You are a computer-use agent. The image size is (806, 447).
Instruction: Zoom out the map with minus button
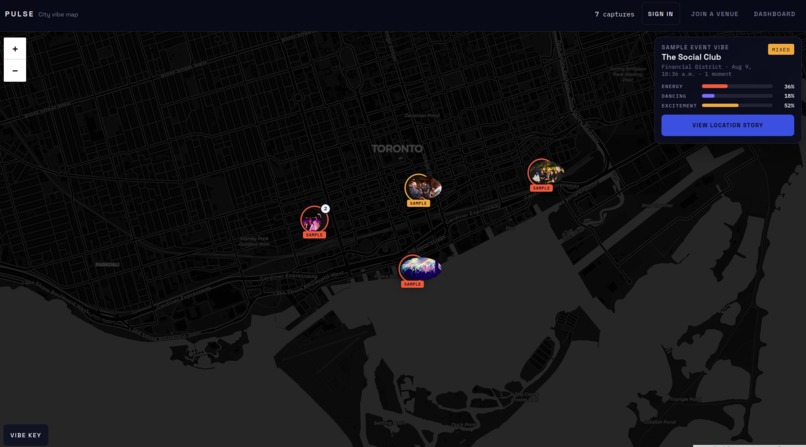(15, 70)
